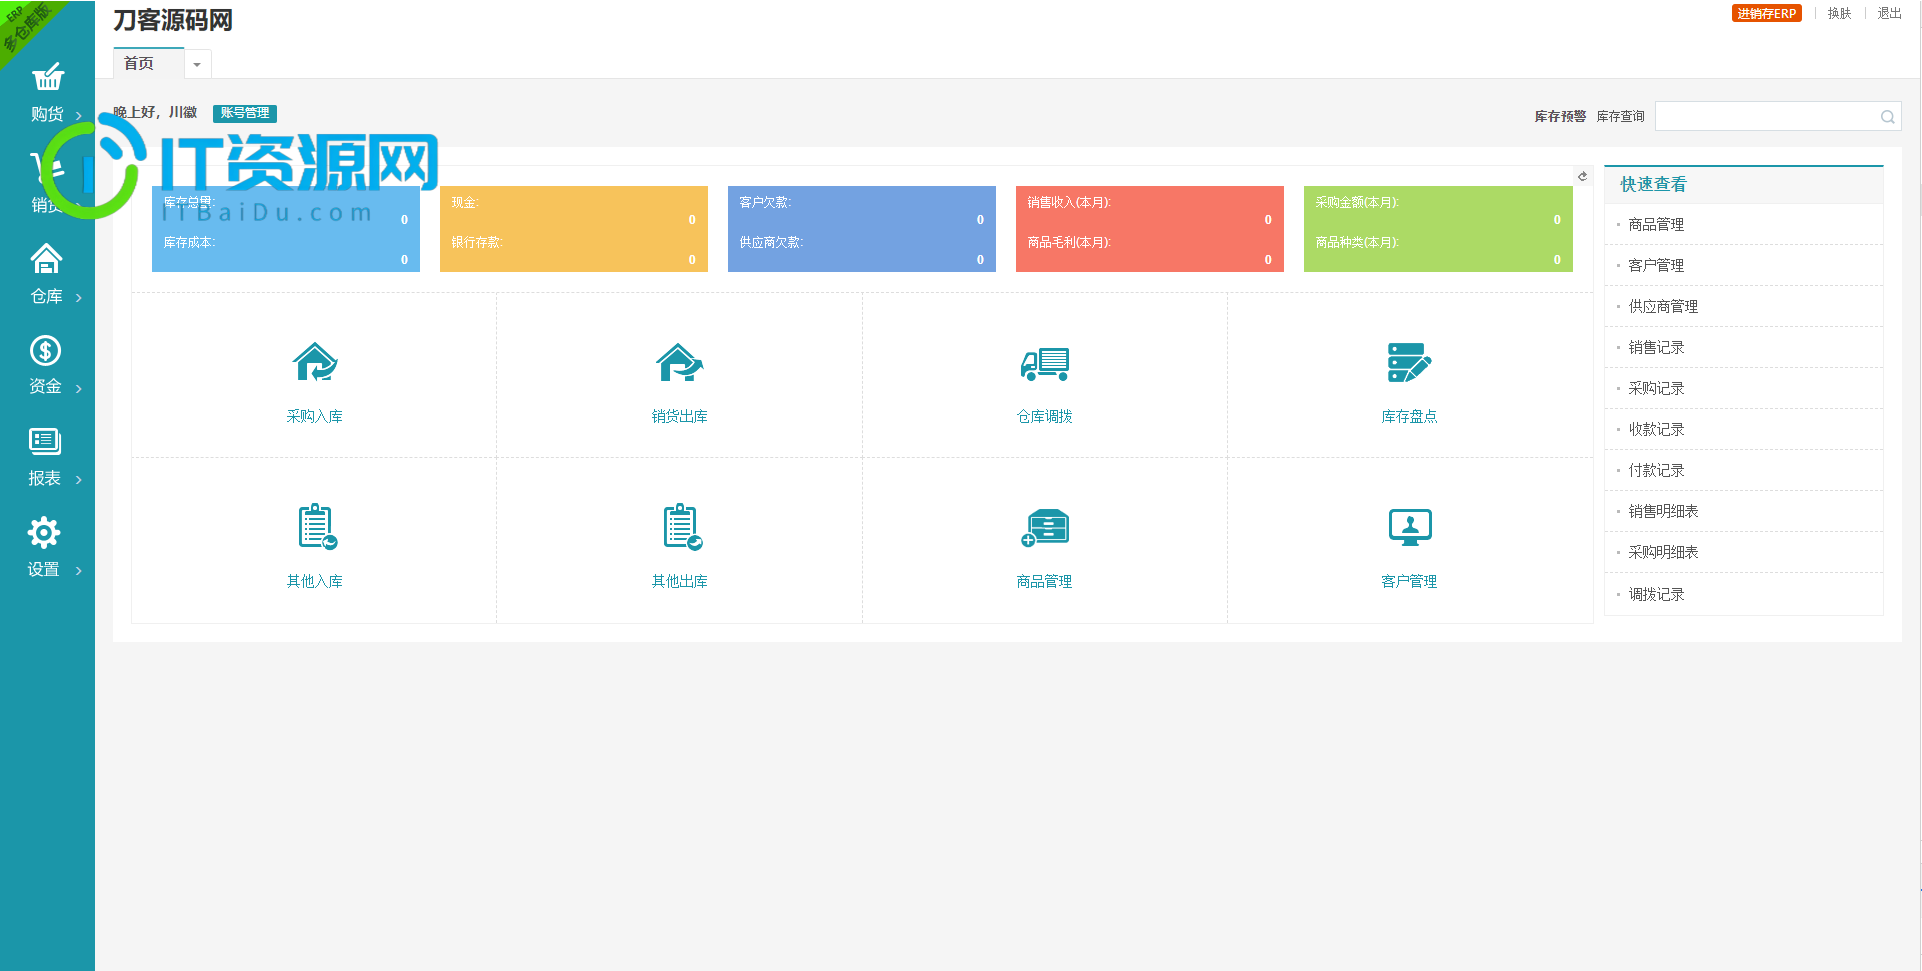
Task: Open 采购记录 in quick view list
Action: [x=1656, y=388]
